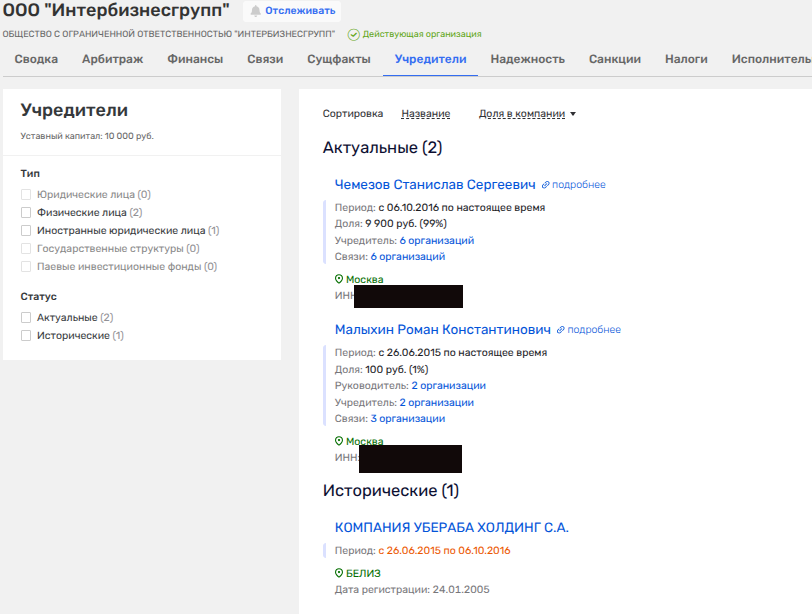Enable the Физические лица checkbox

[x=26, y=213]
